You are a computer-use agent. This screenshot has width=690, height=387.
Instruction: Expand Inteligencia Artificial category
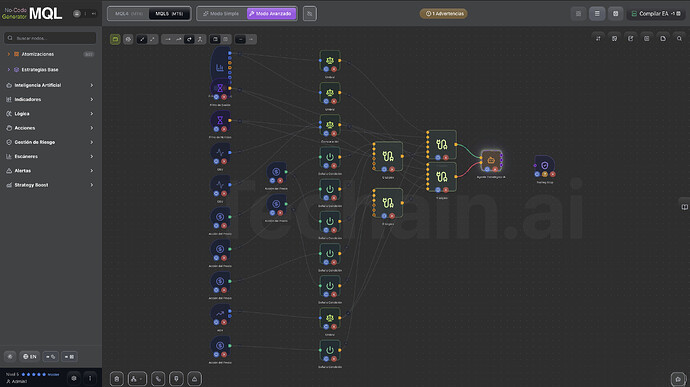(50, 85)
